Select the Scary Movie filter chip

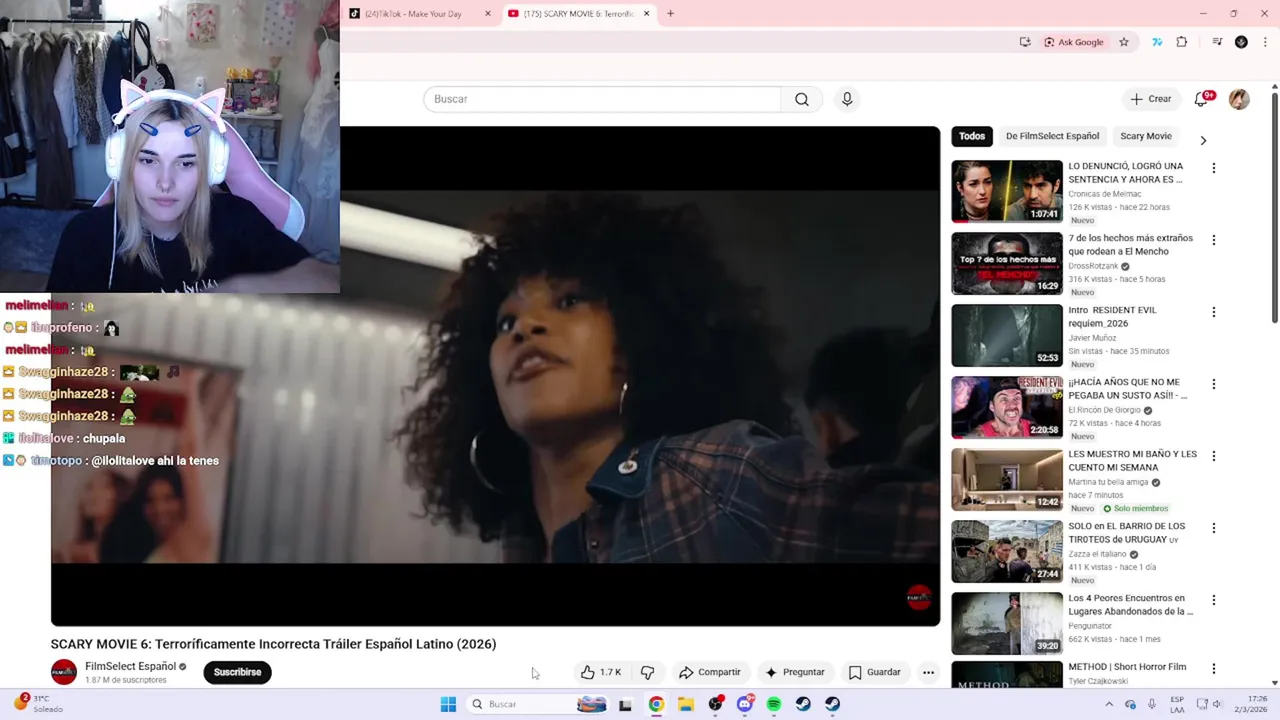click(x=1146, y=136)
